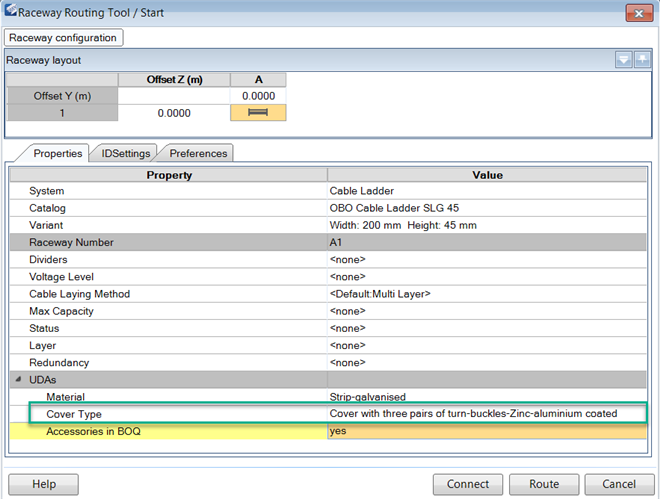Image resolution: width=660 pixels, height=499 pixels.
Task: Pin the Raceway layout panel
Action: pos(642,60)
